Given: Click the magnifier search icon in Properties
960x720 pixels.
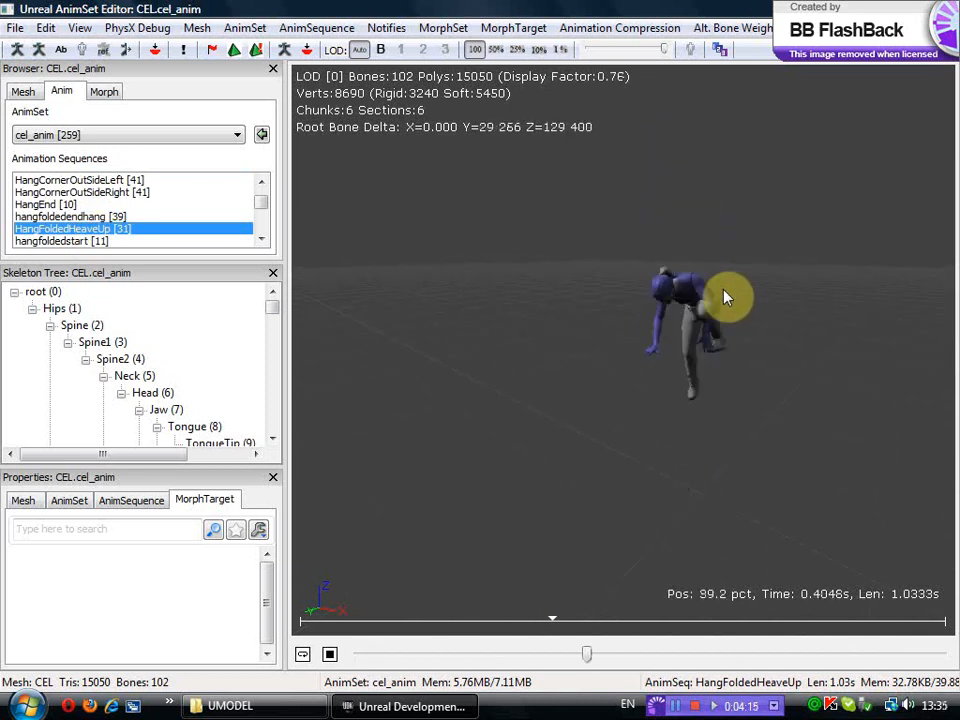Looking at the screenshot, I should pos(213,530).
